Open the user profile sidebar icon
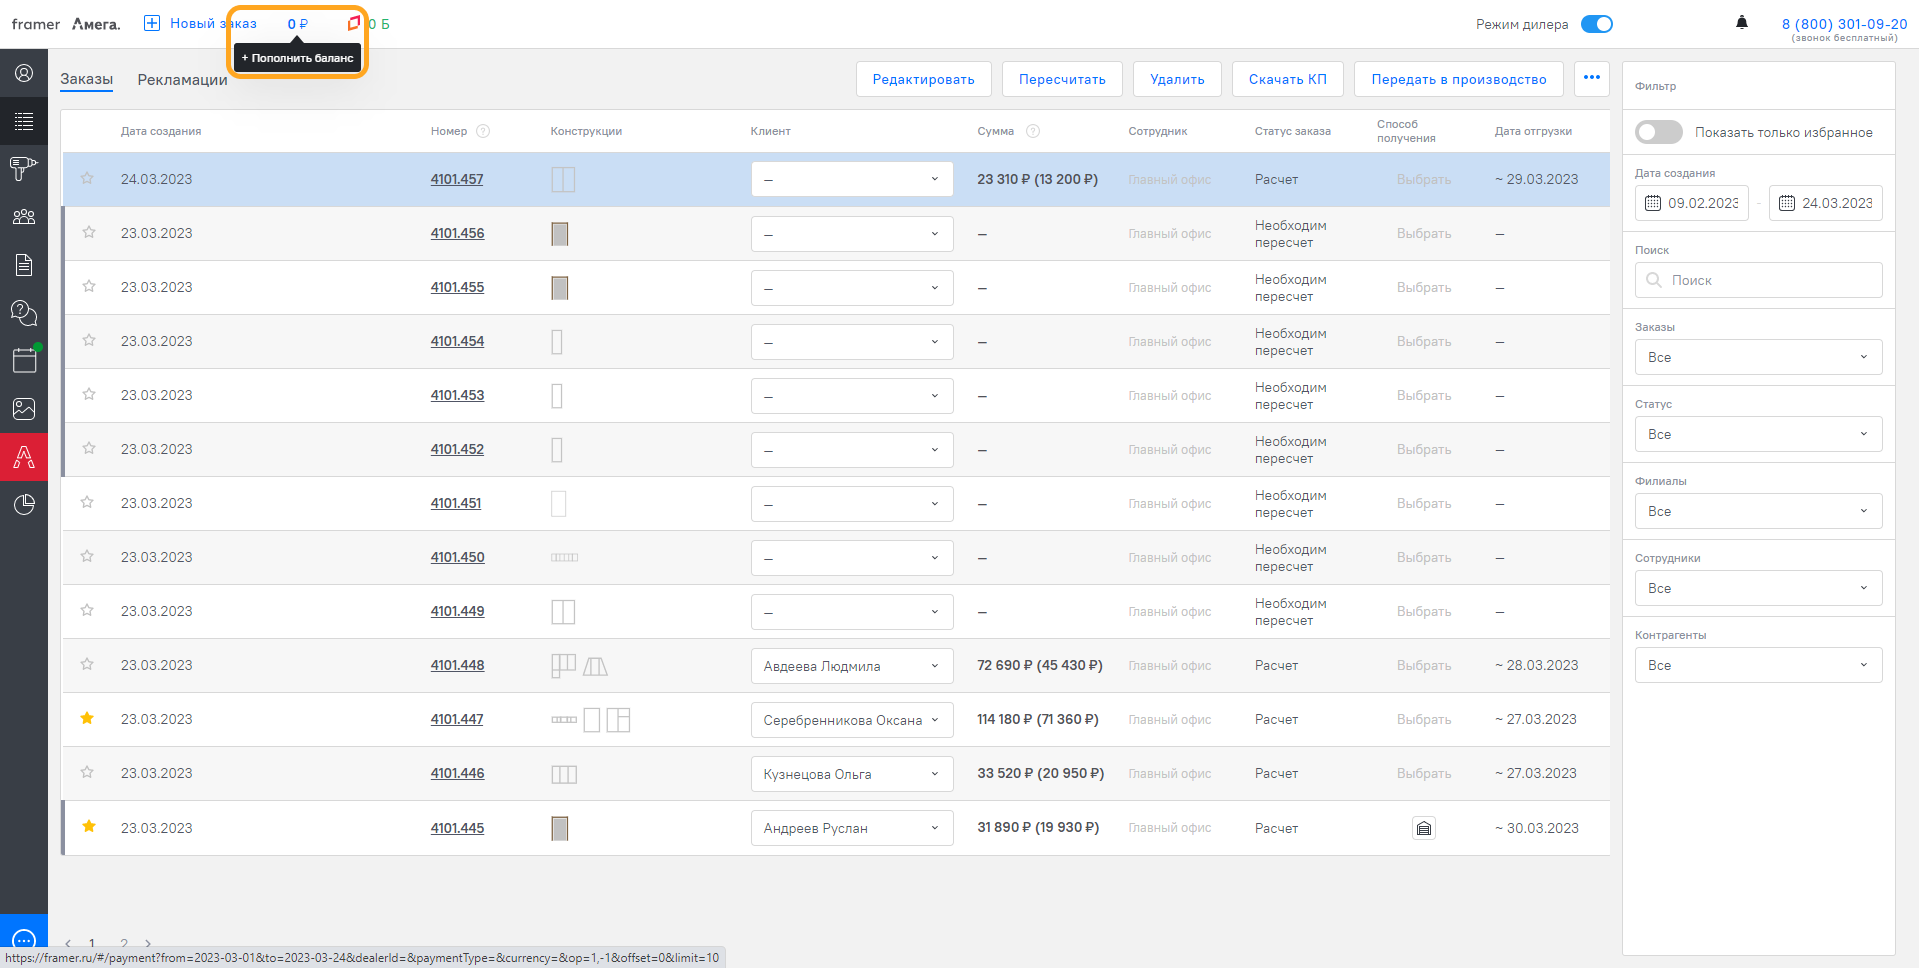Image resolution: width=1919 pixels, height=968 pixels. (x=24, y=73)
